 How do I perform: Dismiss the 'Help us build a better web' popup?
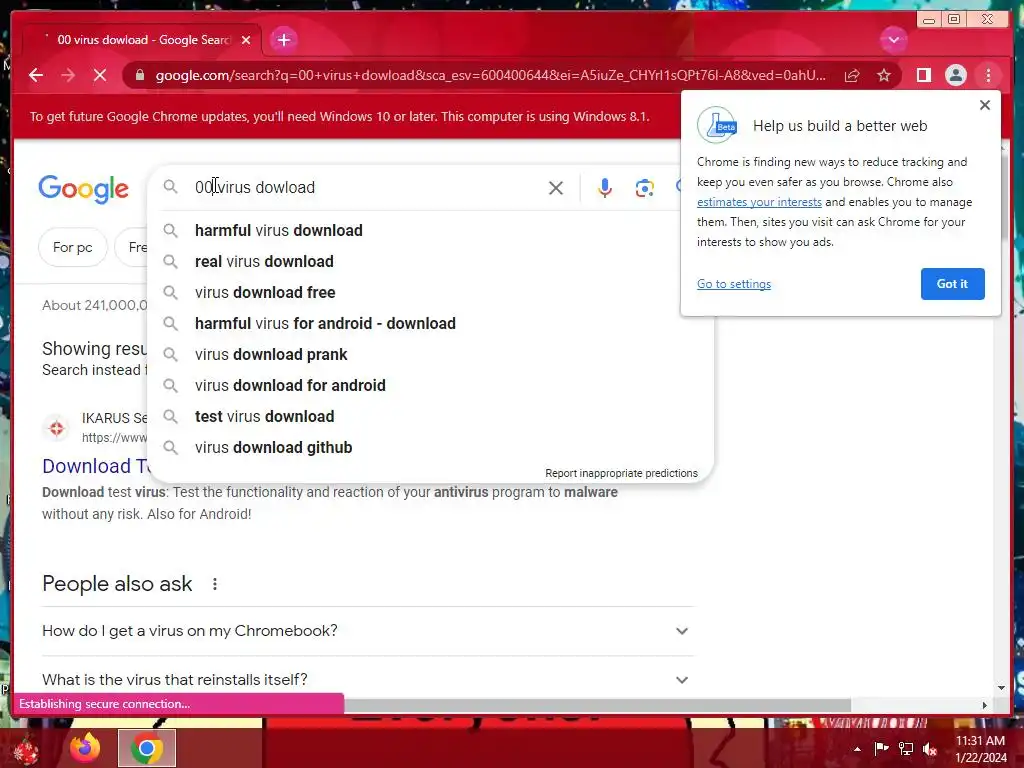pos(985,105)
